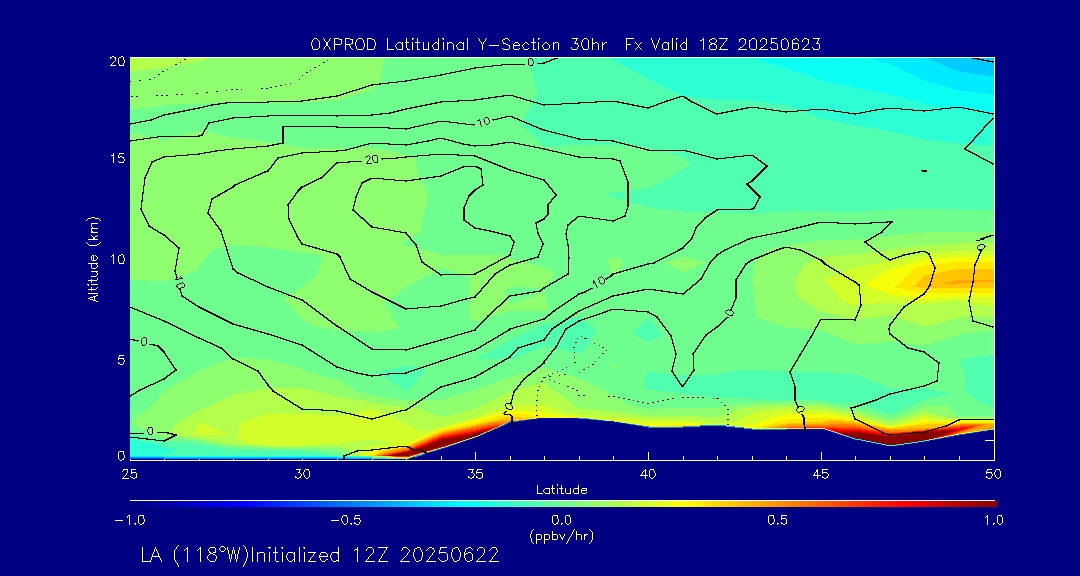Viewport: 1080px width, 576px height.
Task: Click the '0.0' colorbar tick label
Action: (561, 520)
